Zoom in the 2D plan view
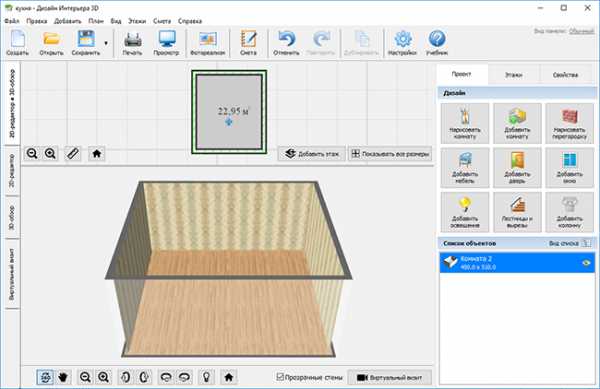Image resolution: width=600 pixels, height=389 pixels. click(x=50, y=154)
